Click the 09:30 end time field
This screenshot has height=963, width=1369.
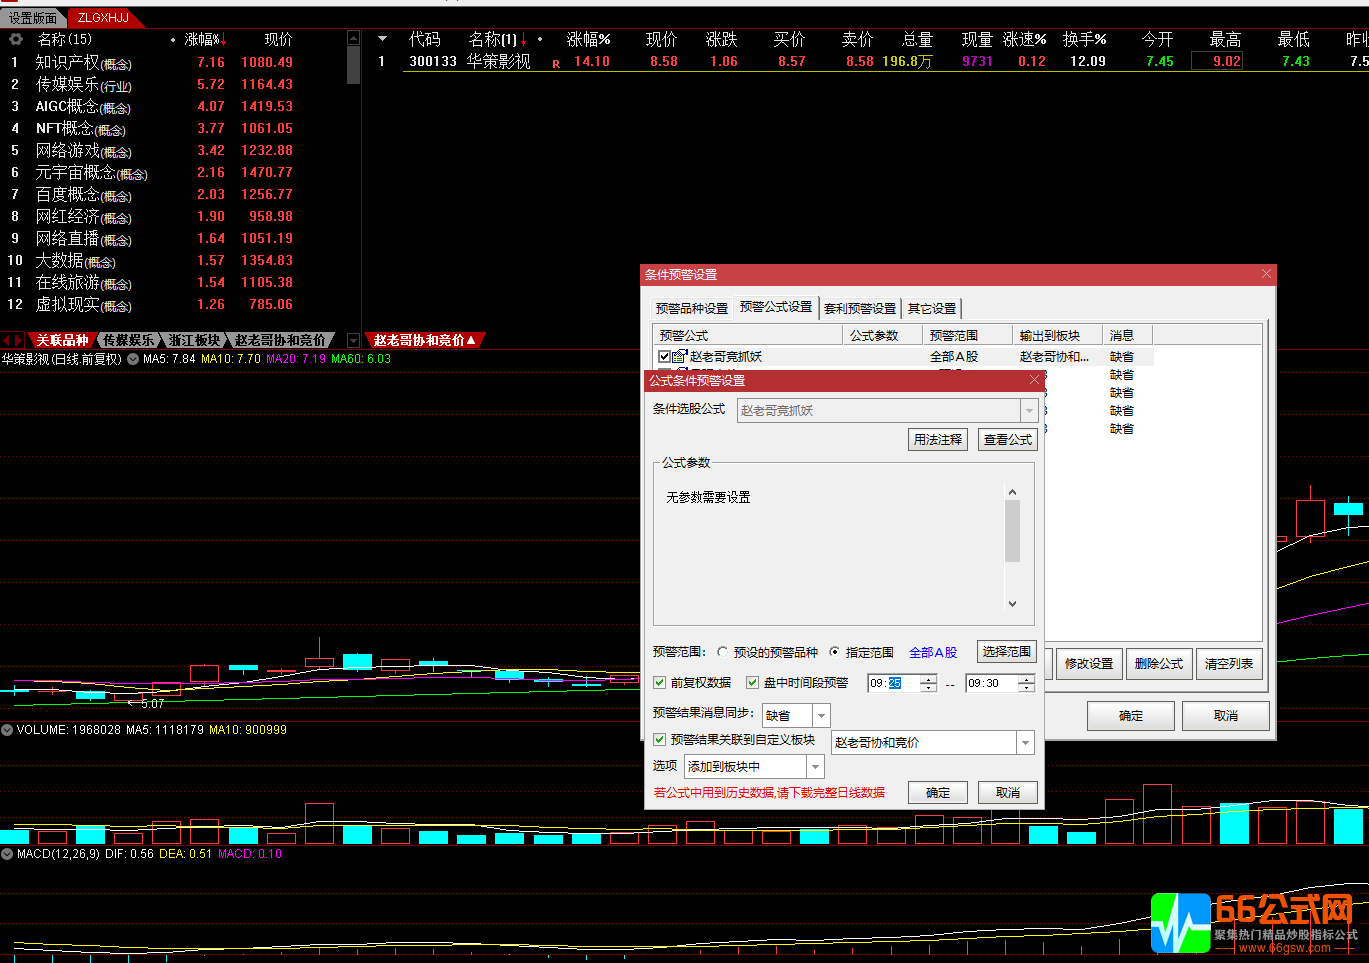pos(990,684)
